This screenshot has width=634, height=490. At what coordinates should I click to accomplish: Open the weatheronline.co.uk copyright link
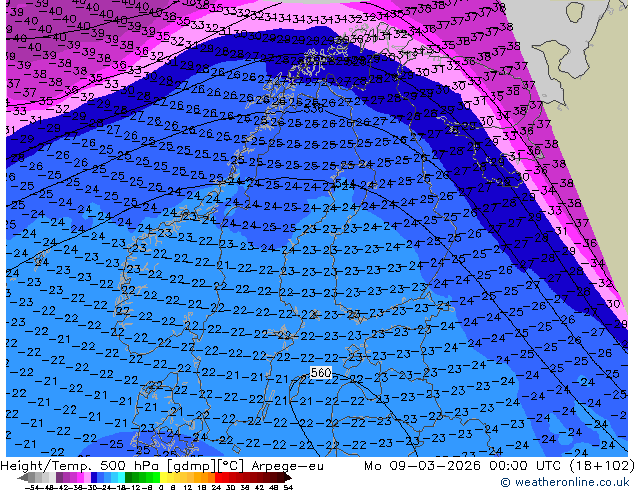click(565, 483)
